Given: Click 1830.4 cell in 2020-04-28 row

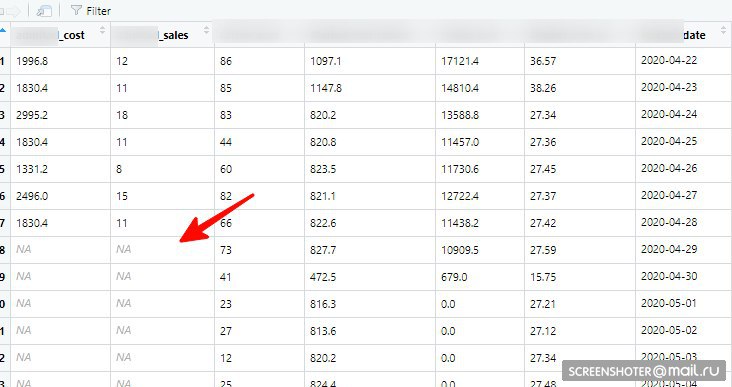Looking at the screenshot, I should pyautogui.click(x=32, y=224).
